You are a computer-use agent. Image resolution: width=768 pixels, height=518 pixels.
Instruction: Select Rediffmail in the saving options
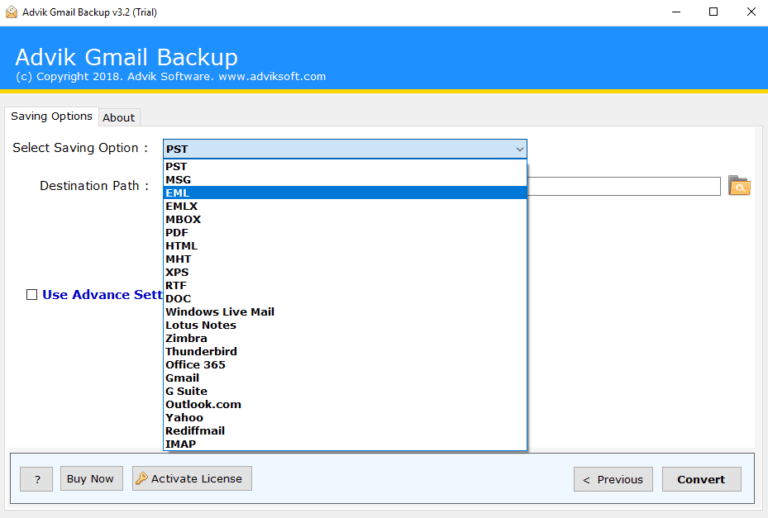[345, 431]
